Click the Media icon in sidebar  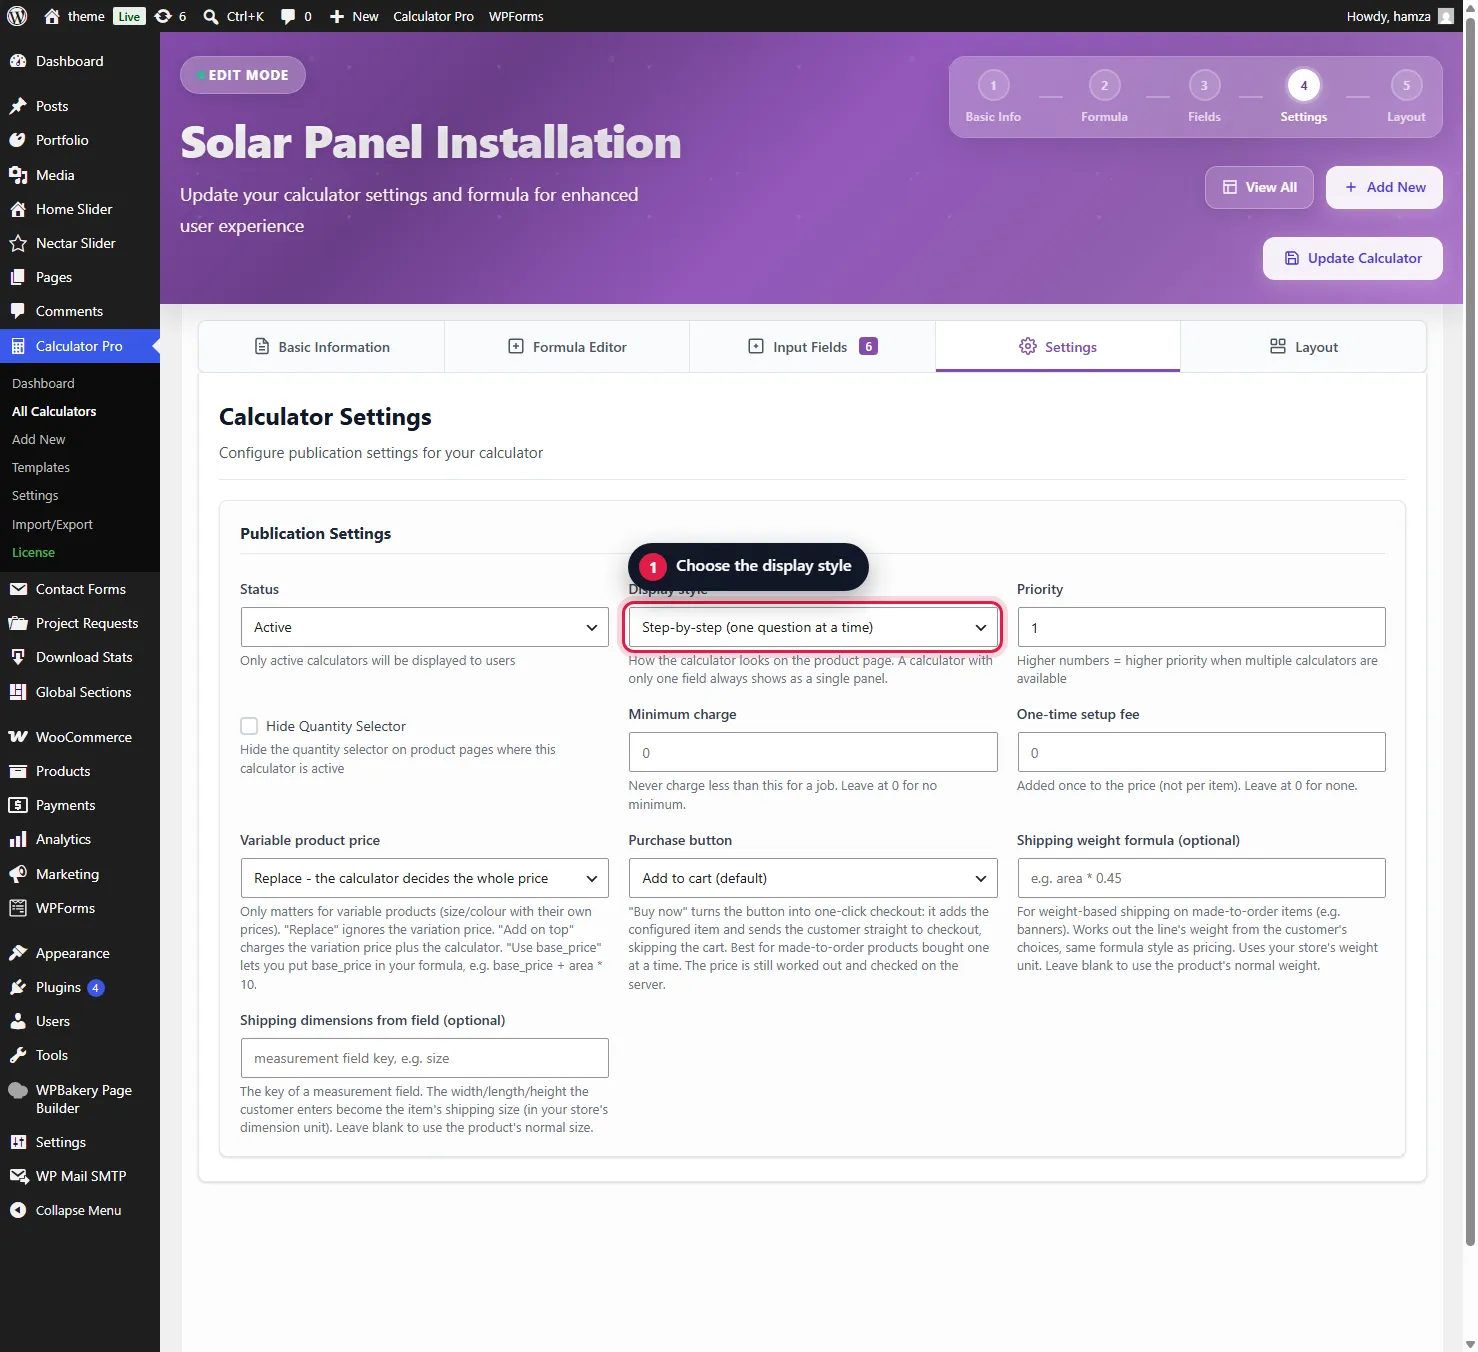(x=18, y=175)
